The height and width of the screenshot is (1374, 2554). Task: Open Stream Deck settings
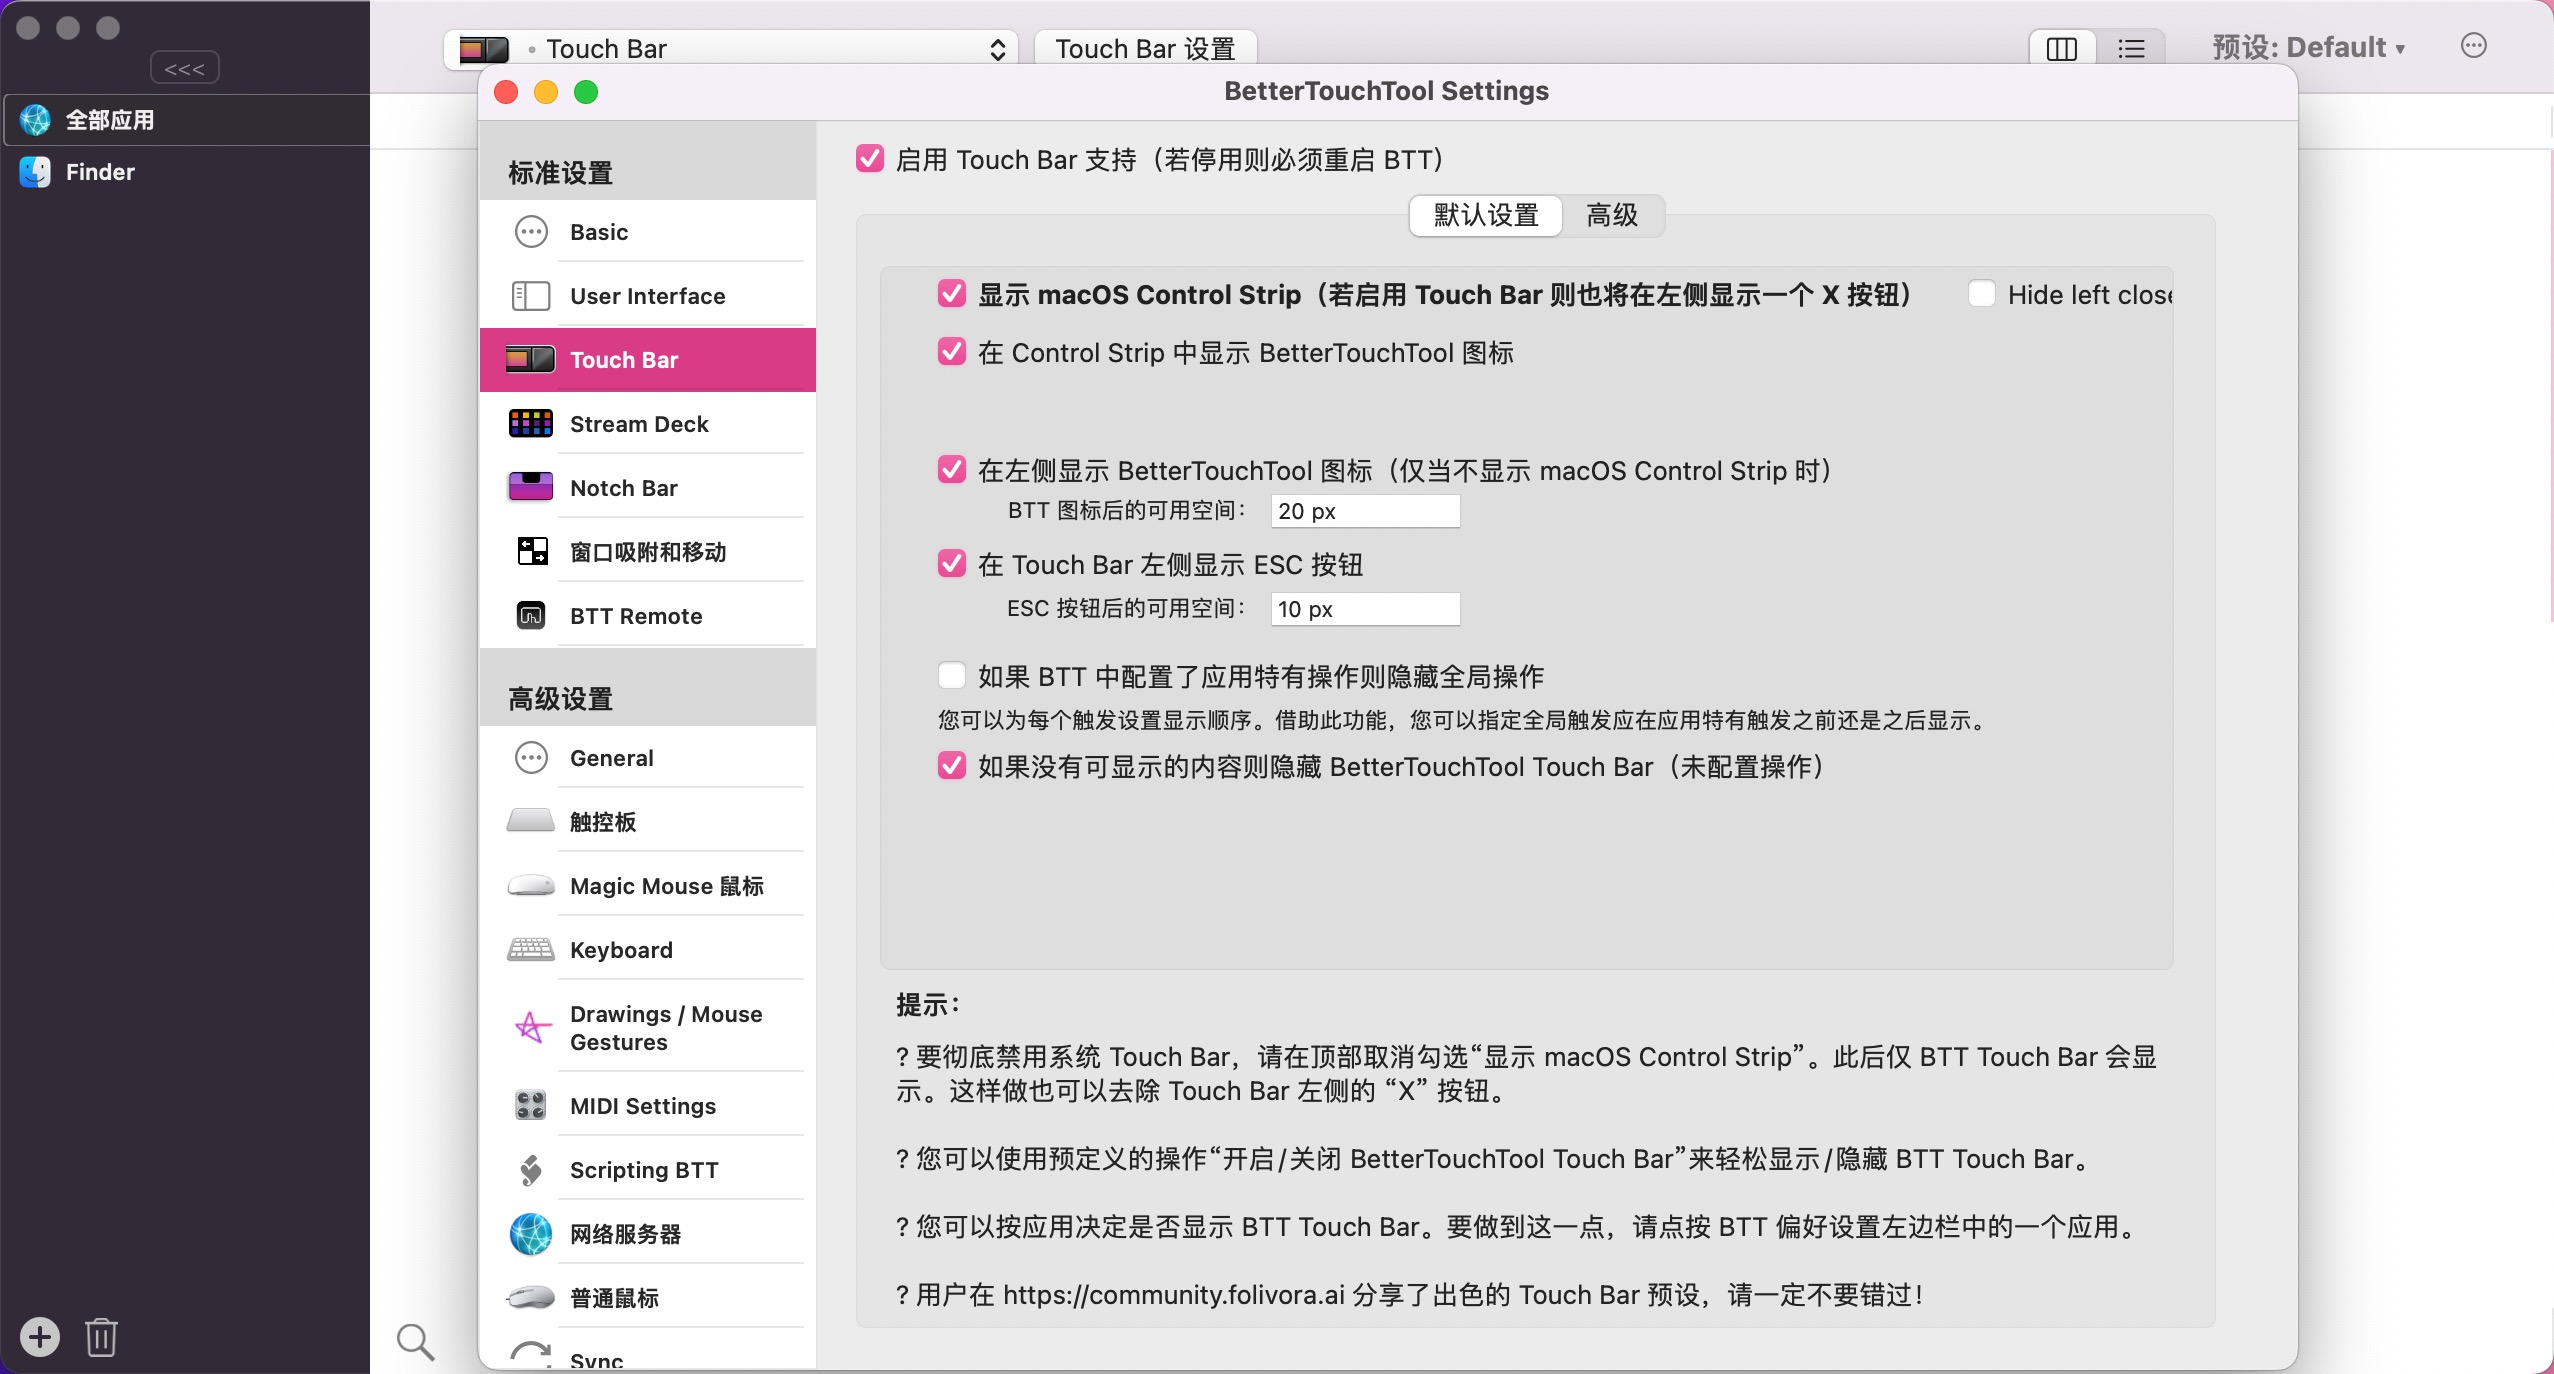coord(648,424)
